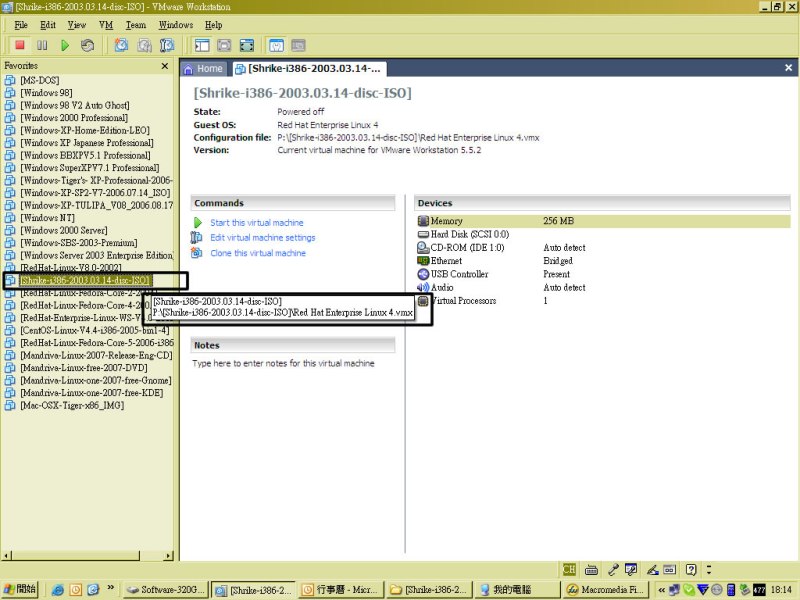Viewport: 800px width, 600px height.
Task: Click the USB Controller device icon
Action: coord(423,274)
